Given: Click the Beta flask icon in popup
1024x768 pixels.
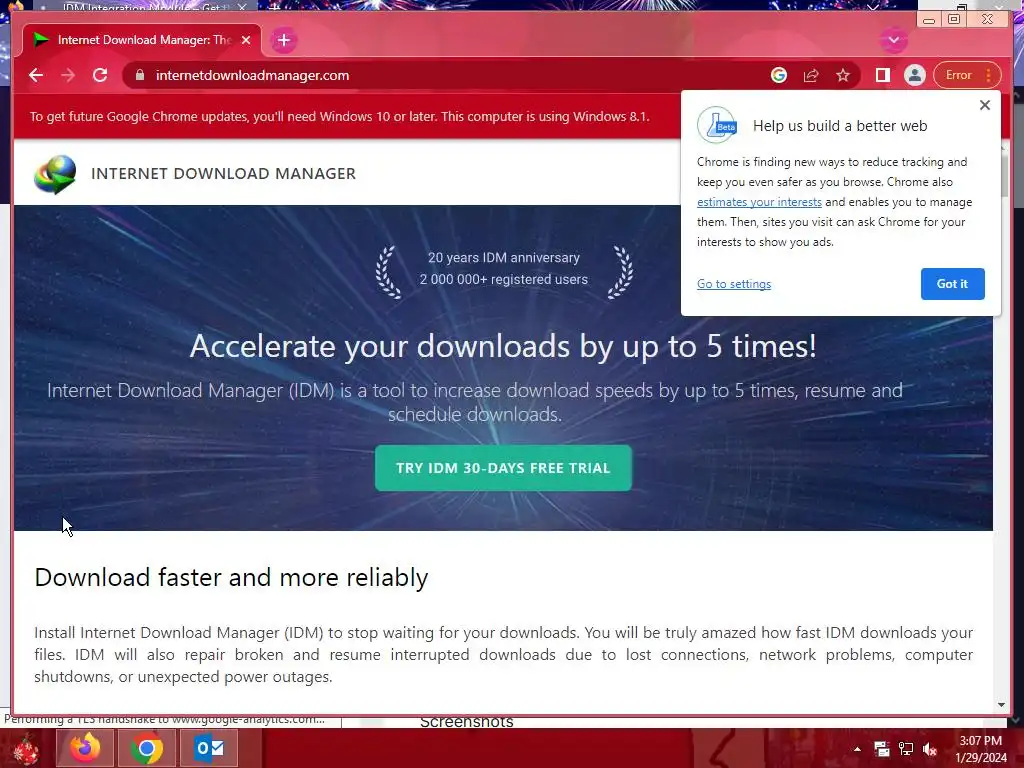Looking at the screenshot, I should click(x=717, y=125).
